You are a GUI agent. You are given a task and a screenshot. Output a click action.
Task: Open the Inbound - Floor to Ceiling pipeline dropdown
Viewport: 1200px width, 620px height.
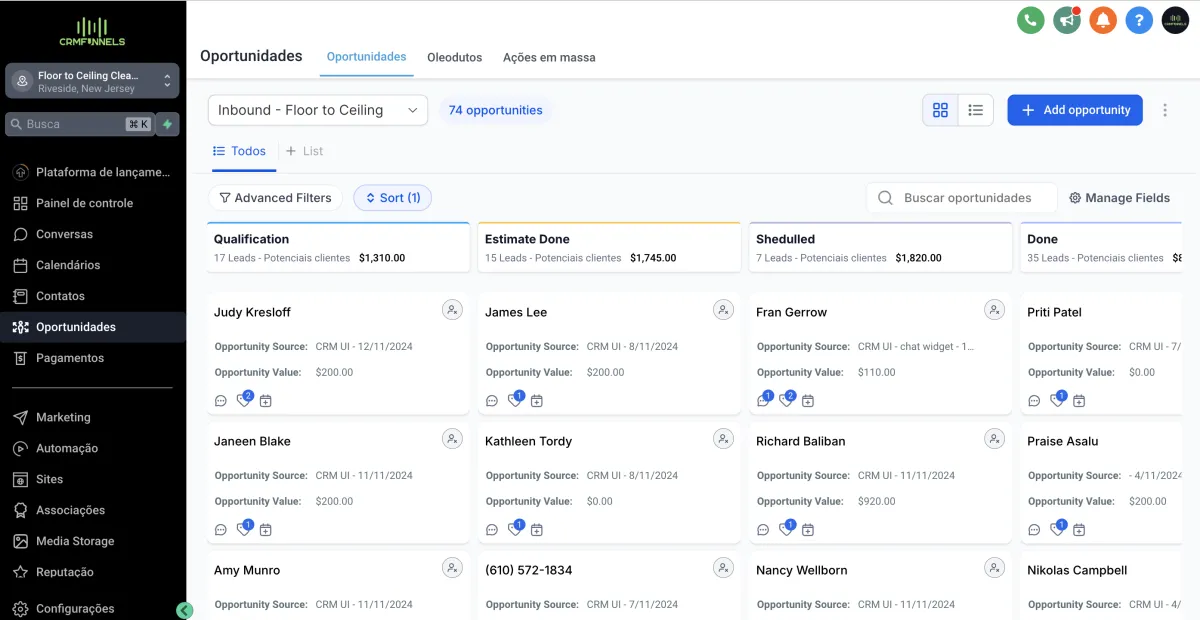click(318, 110)
